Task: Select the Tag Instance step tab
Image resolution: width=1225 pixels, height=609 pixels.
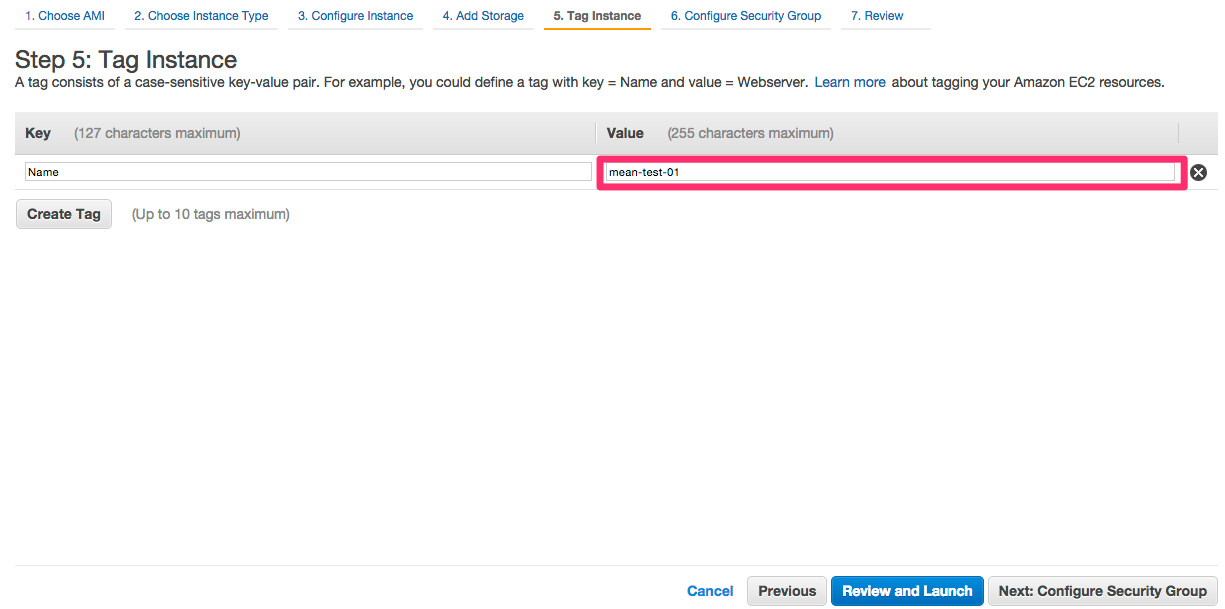Action: pos(597,16)
